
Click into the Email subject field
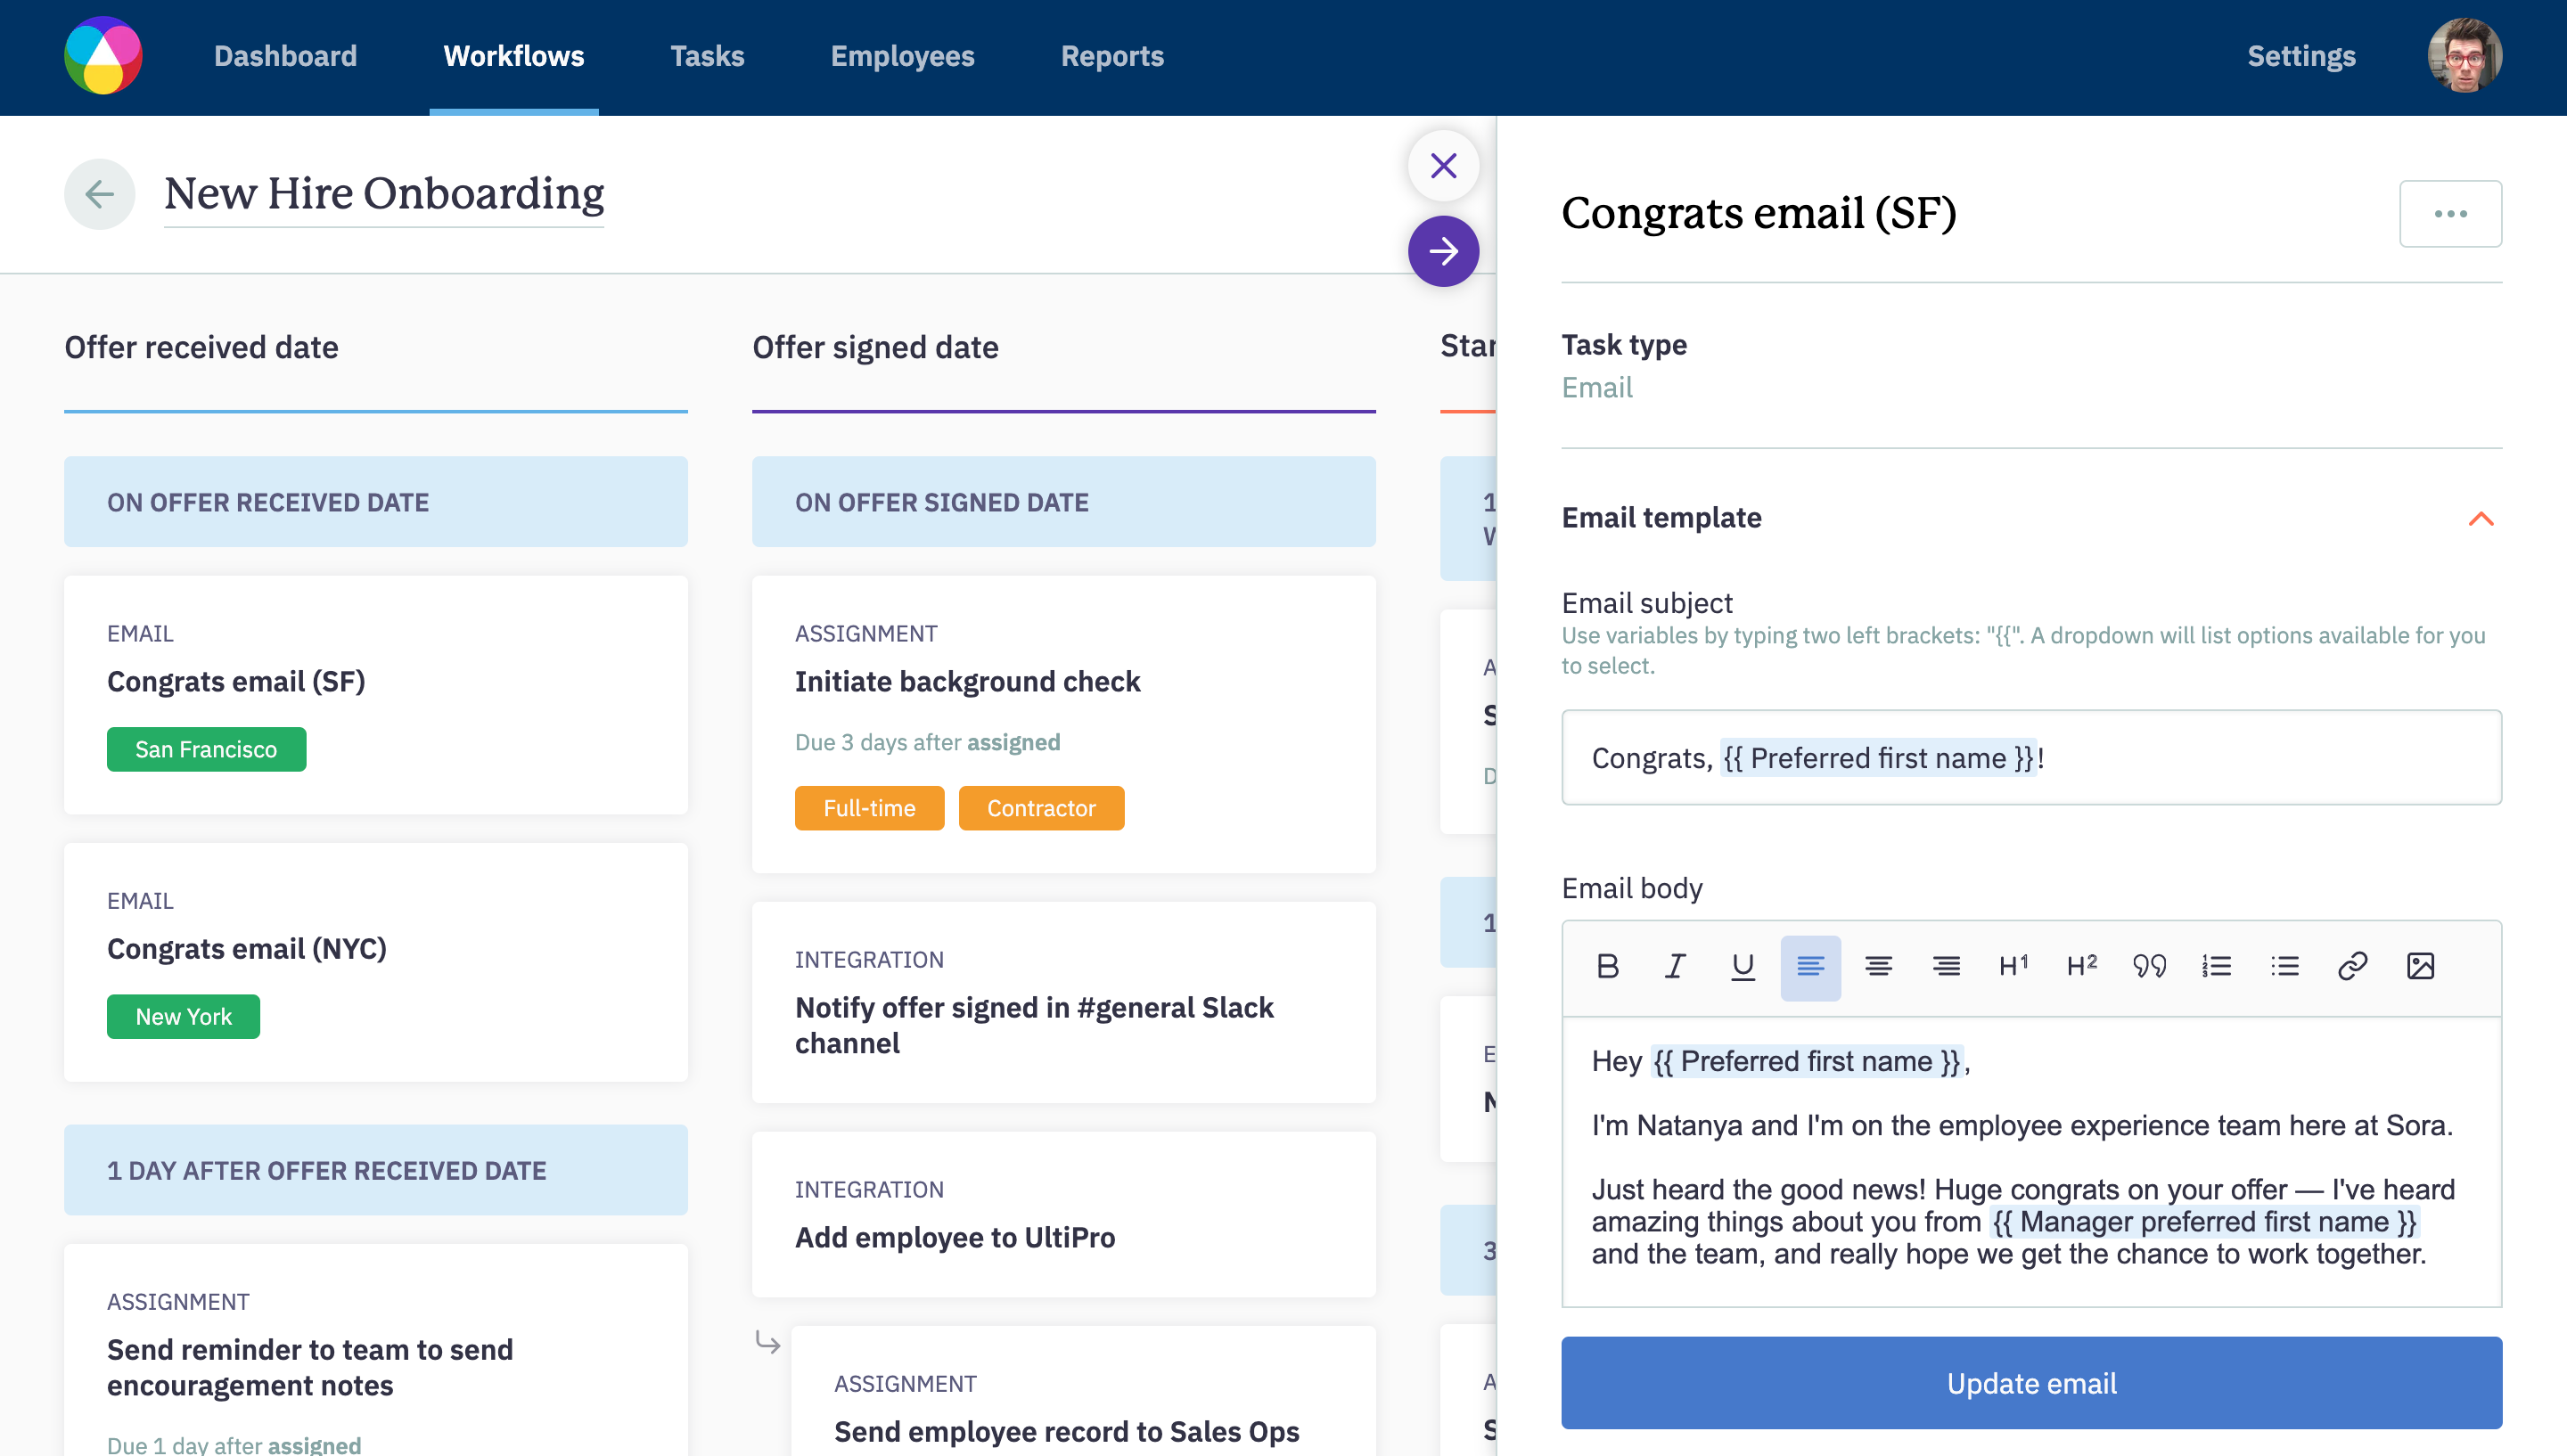pos(2031,758)
